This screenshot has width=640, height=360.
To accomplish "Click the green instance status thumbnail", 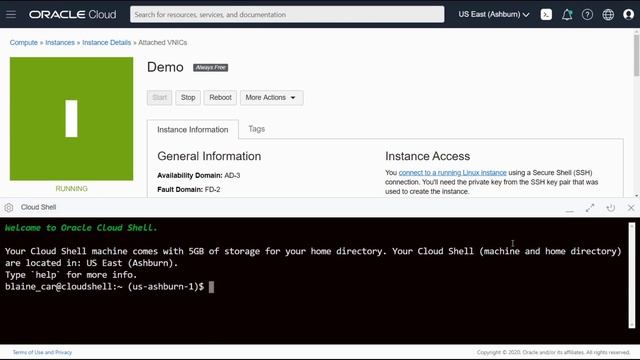I will pyautogui.click(x=71, y=119).
